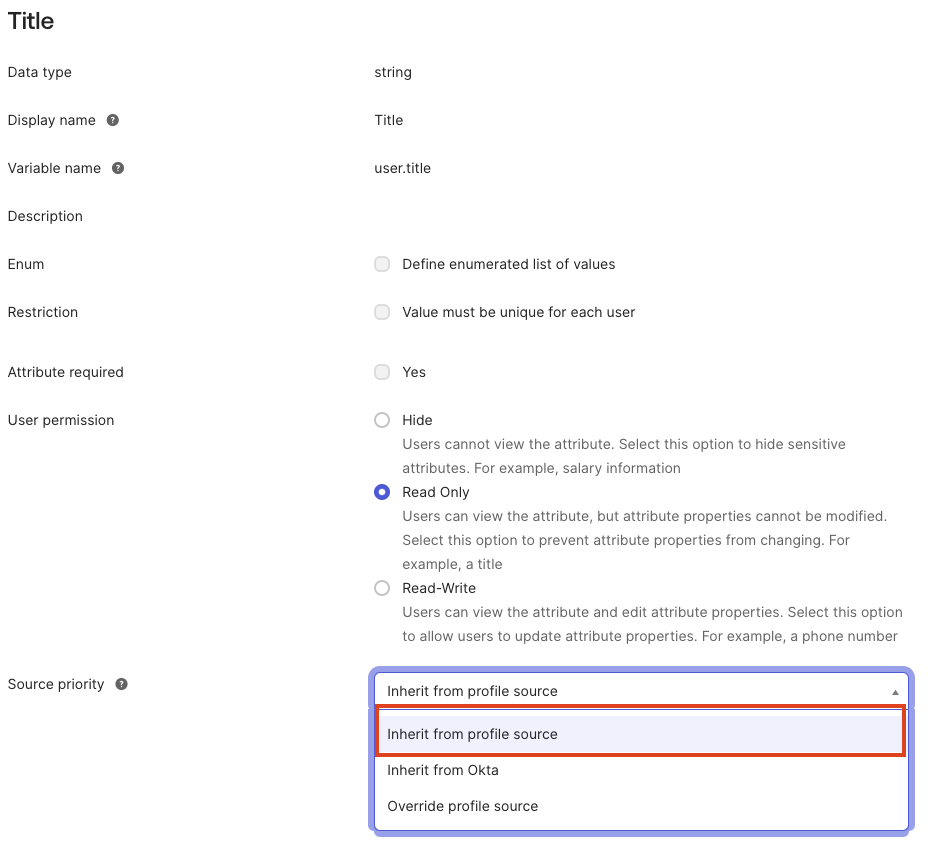Click the Description field label
Image resolution: width=928 pixels, height=857 pixels.
pyautogui.click(x=45, y=216)
